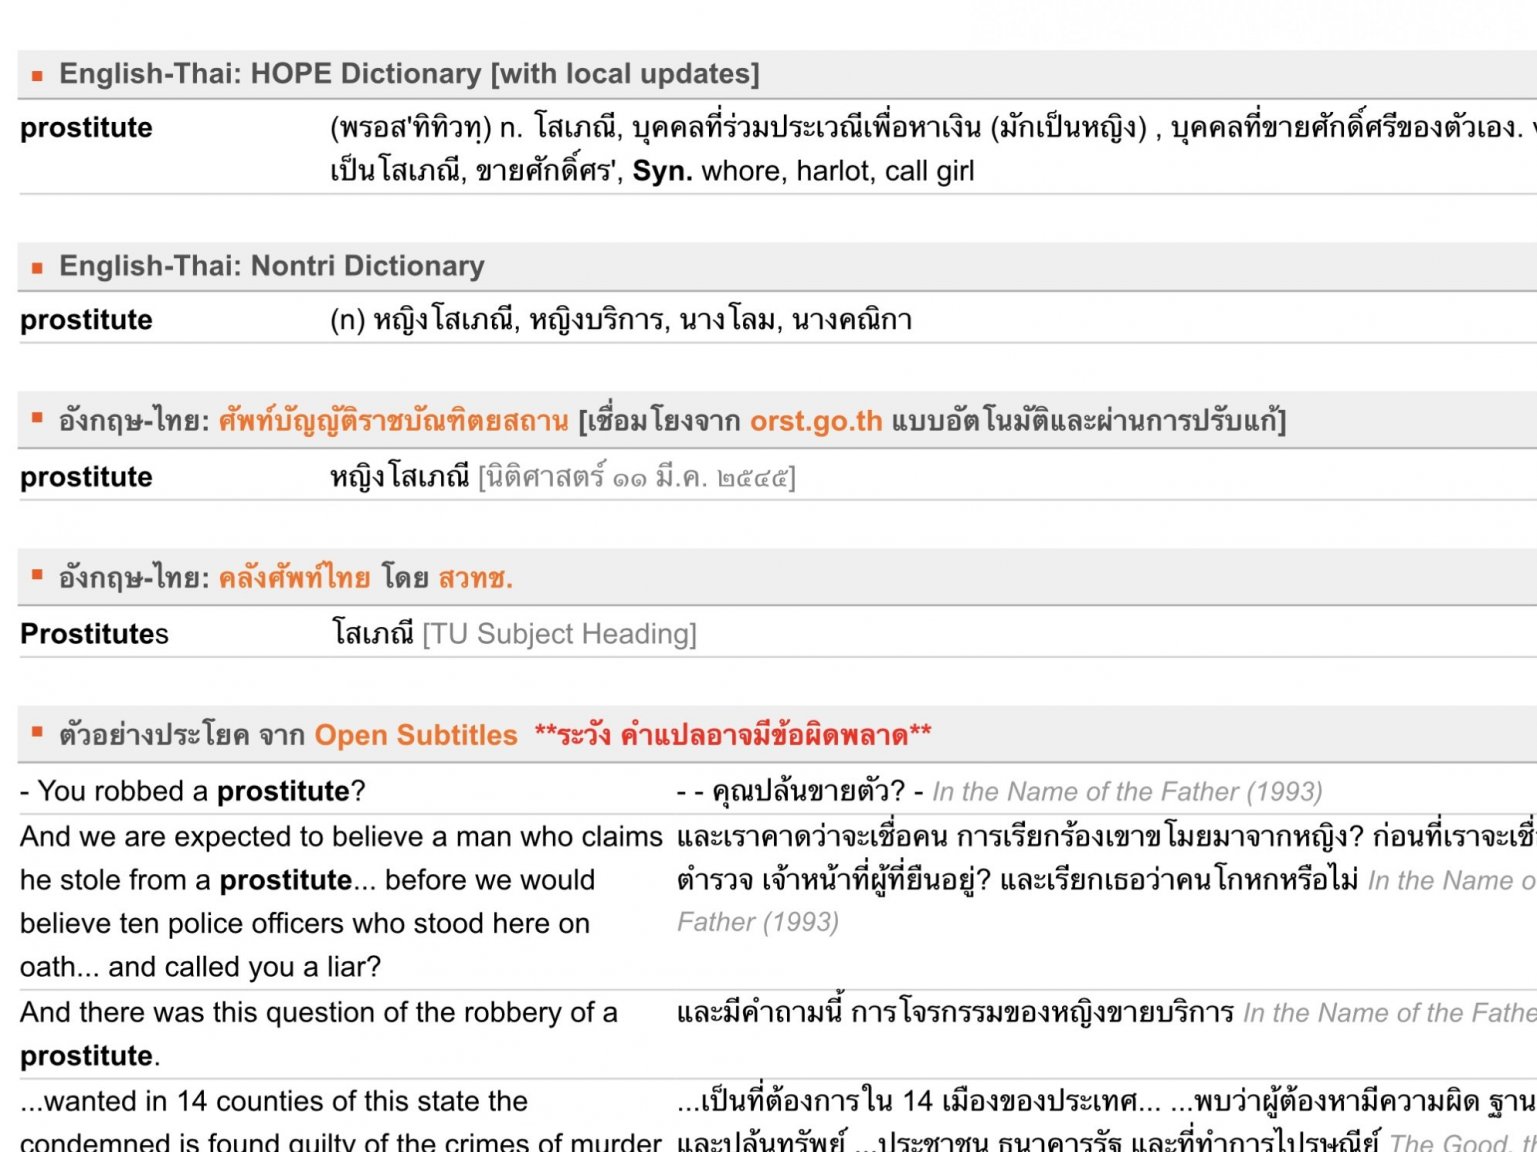
Task: Click the [นิติศาสตร์ ๑๑ มี.ค. ๒๕๔๕] source tag
Action: tap(636, 478)
